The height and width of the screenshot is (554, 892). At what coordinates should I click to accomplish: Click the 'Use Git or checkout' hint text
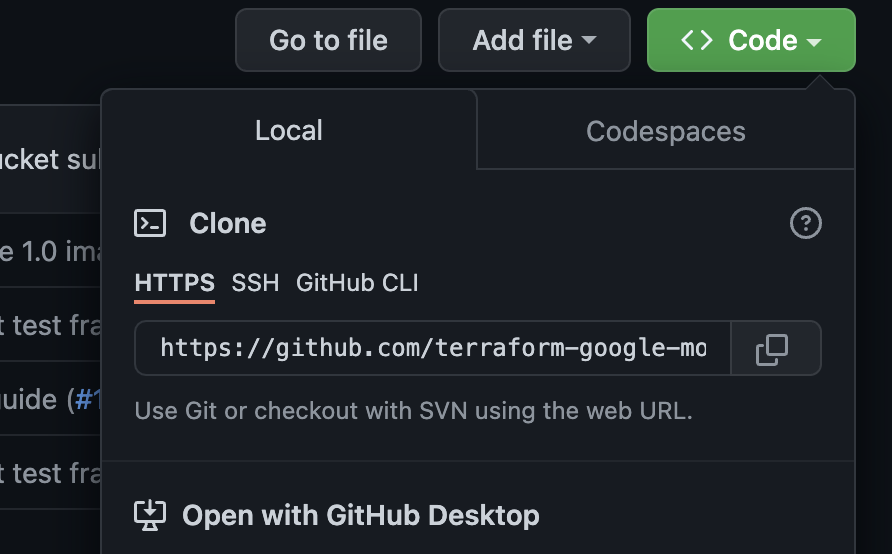click(x=413, y=410)
